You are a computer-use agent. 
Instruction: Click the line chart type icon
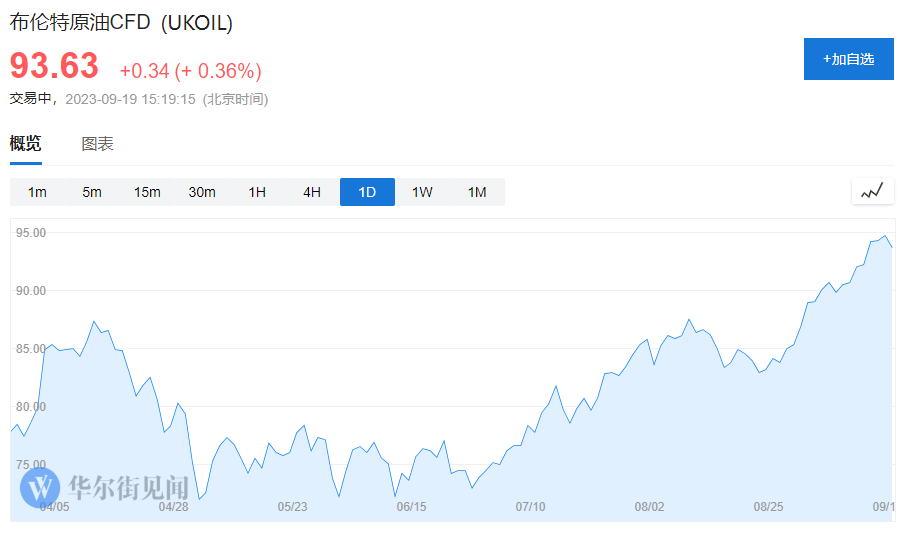coord(872,191)
